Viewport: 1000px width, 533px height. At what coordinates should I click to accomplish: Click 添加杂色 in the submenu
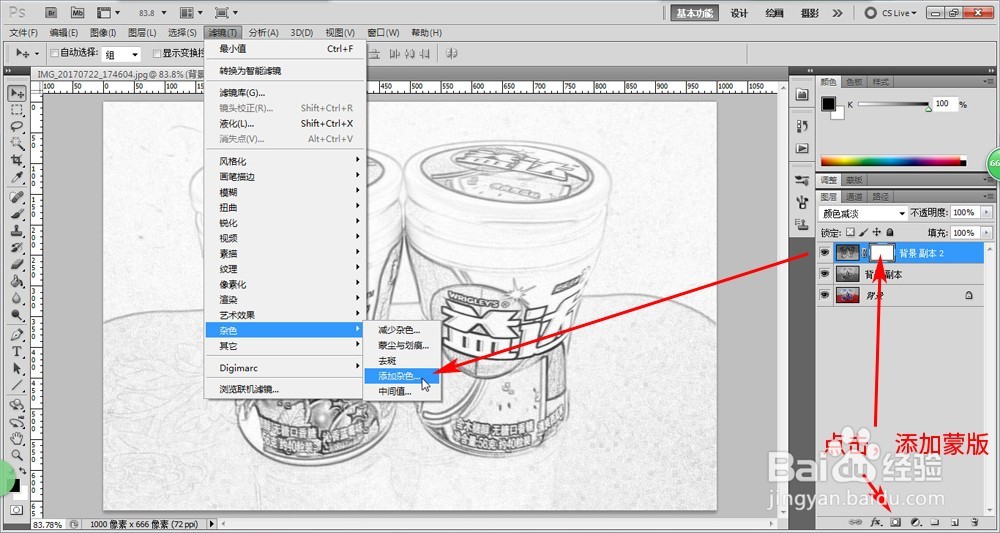pos(401,376)
